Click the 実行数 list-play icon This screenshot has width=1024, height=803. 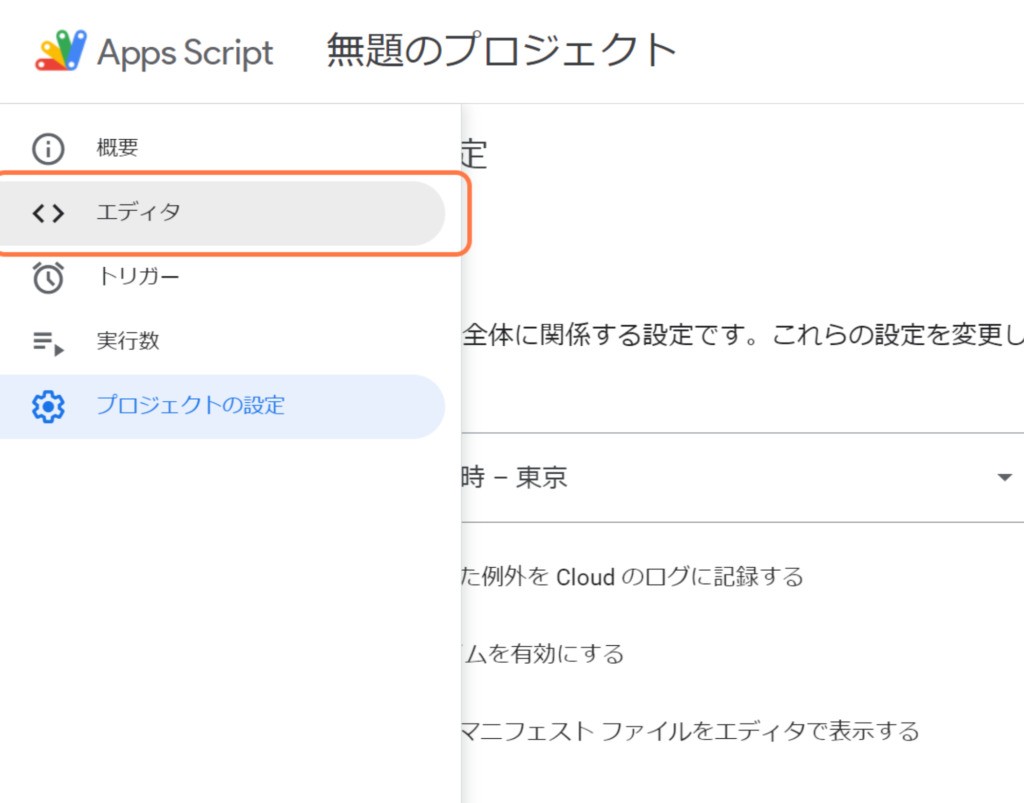point(48,342)
